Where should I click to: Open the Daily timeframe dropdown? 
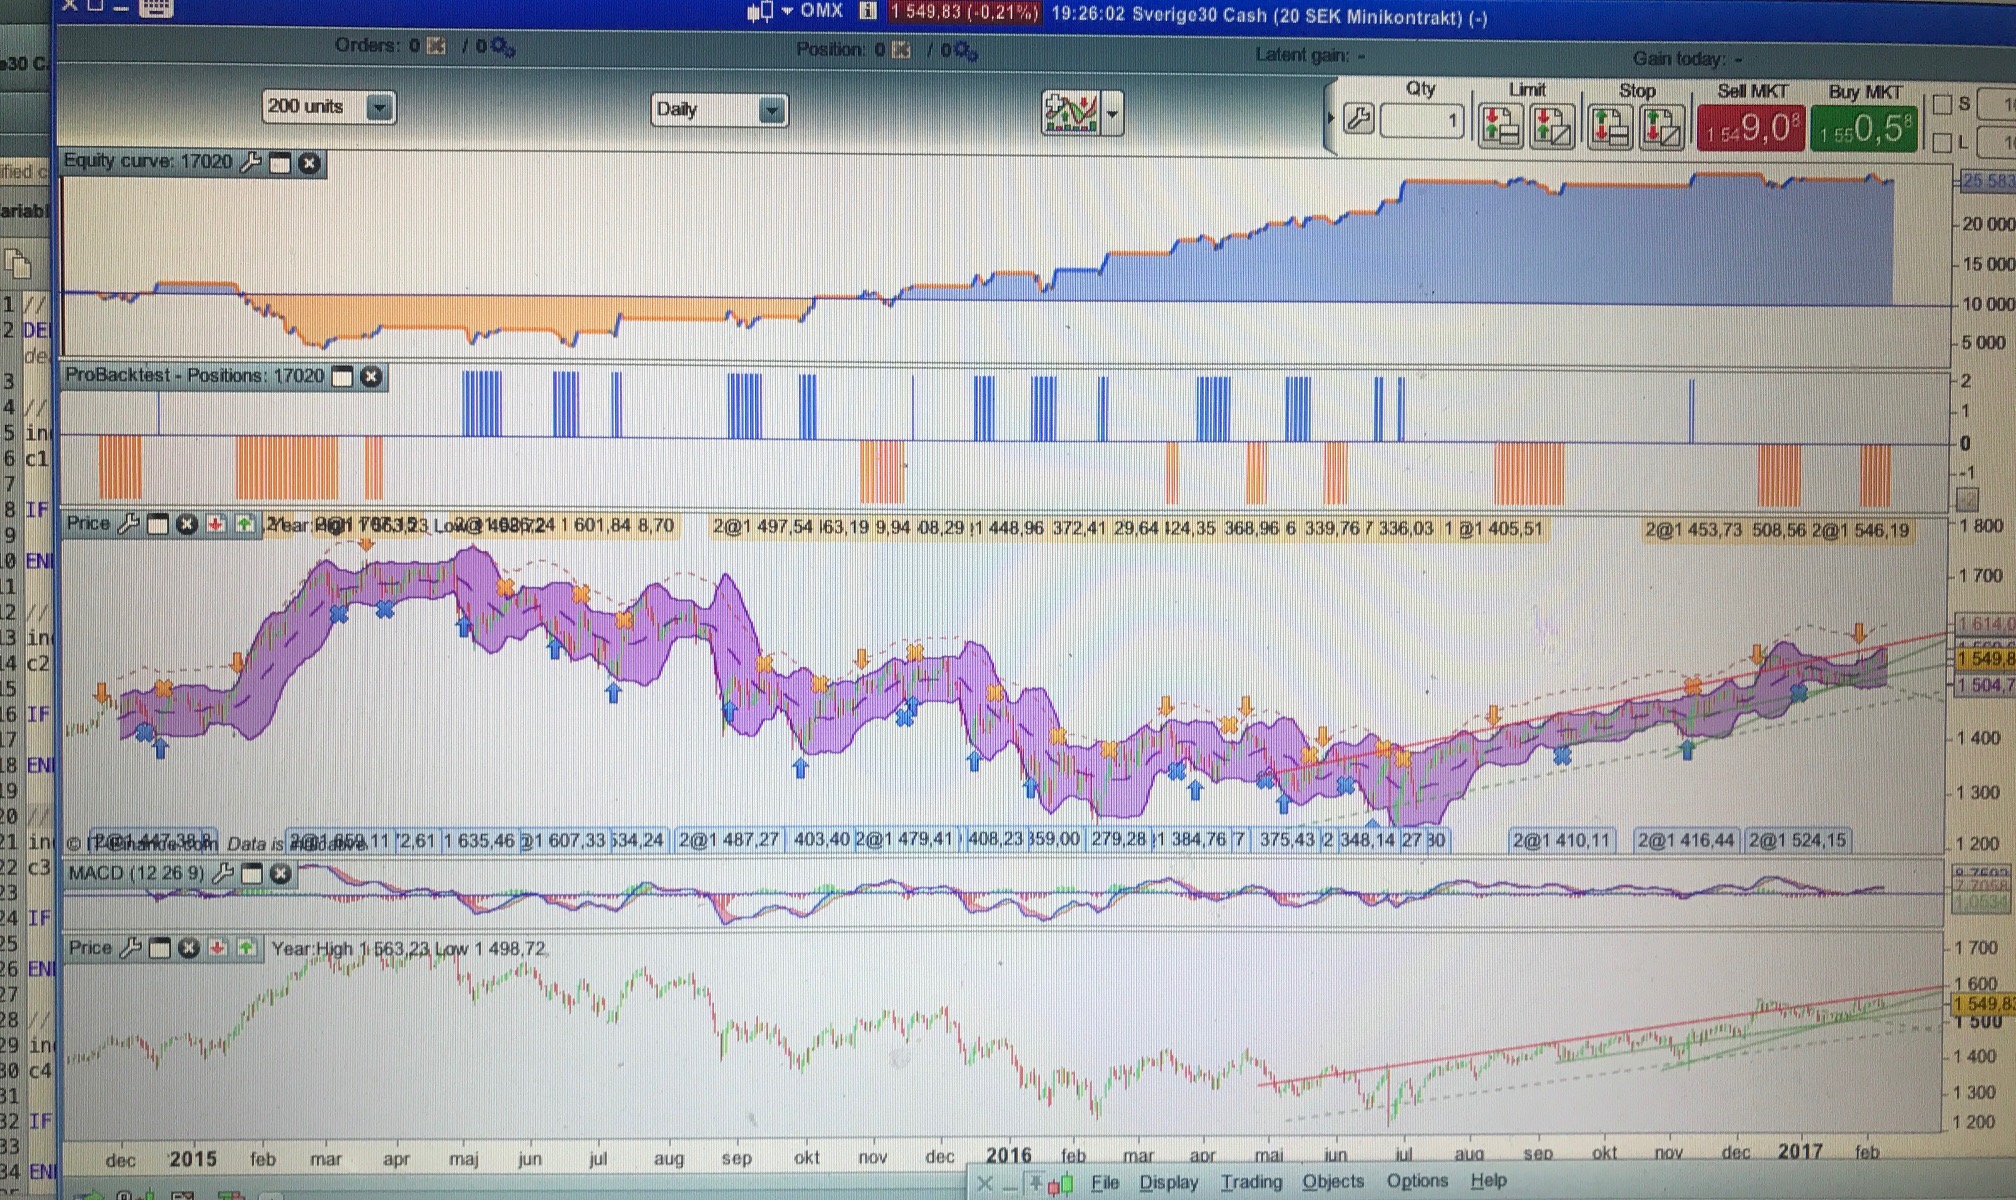click(771, 110)
